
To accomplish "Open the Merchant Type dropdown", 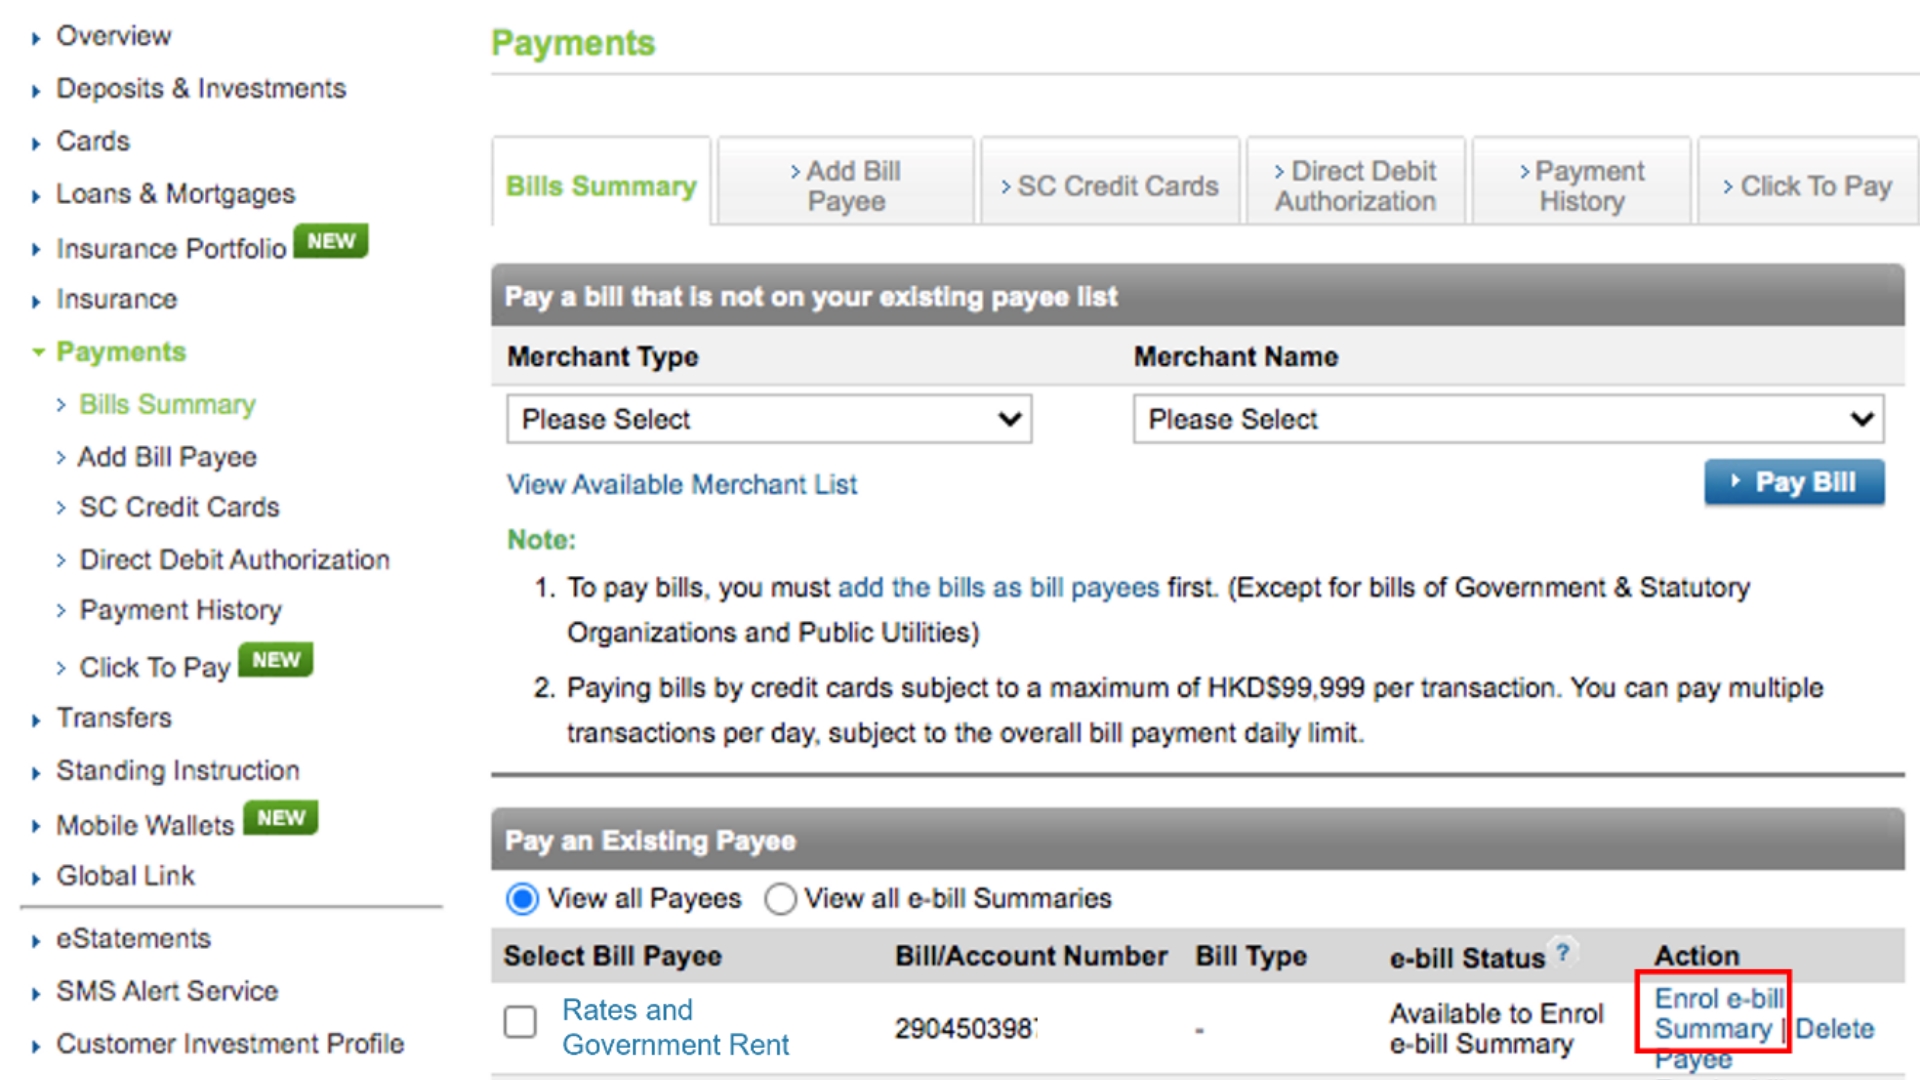I will pos(768,419).
